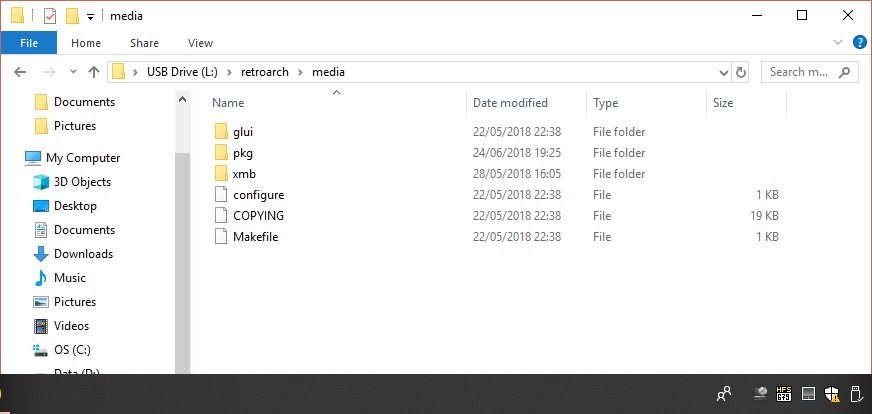
Task: Open the recent locations dropdown arrow
Action: [x=73, y=72]
